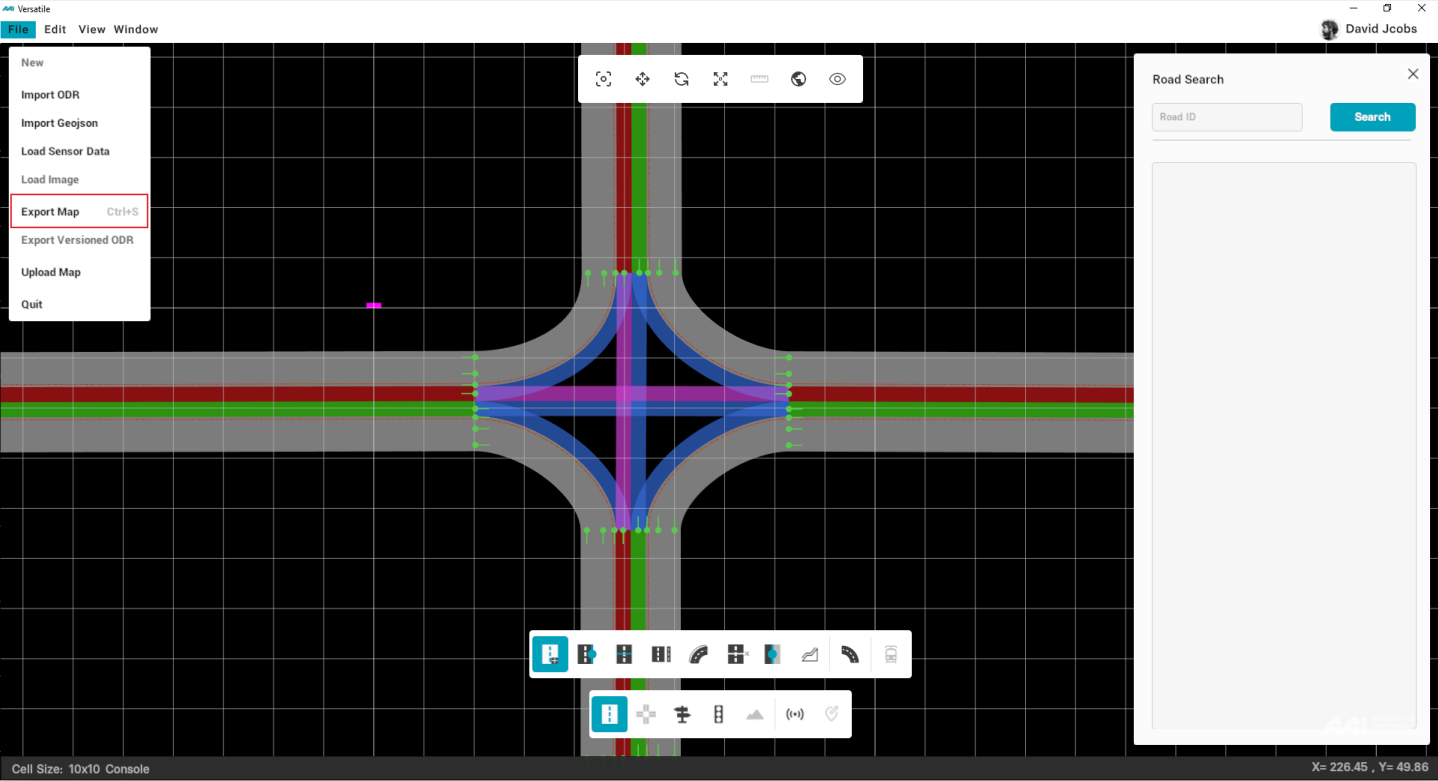The image size is (1438, 781).
Task: Select the elevation profile tool icon
Action: click(810, 655)
